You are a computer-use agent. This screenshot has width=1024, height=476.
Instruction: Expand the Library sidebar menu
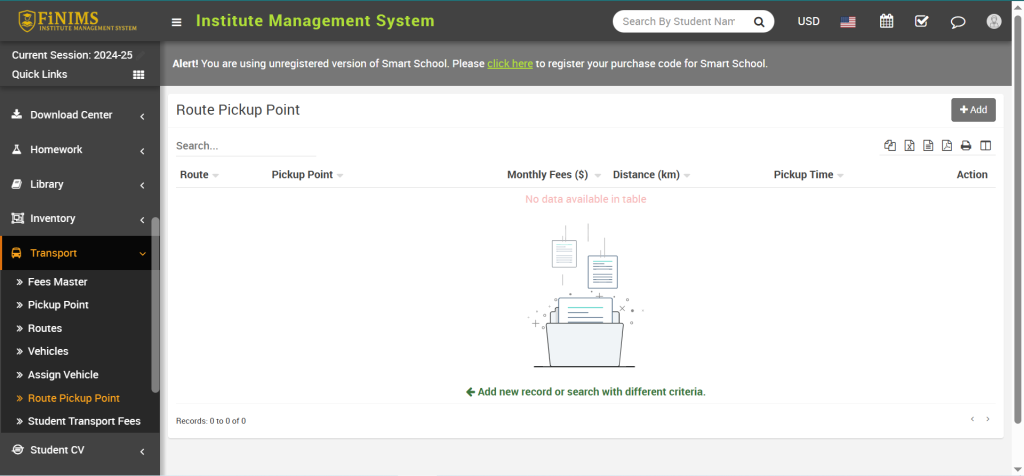pyautogui.click(x=79, y=184)
